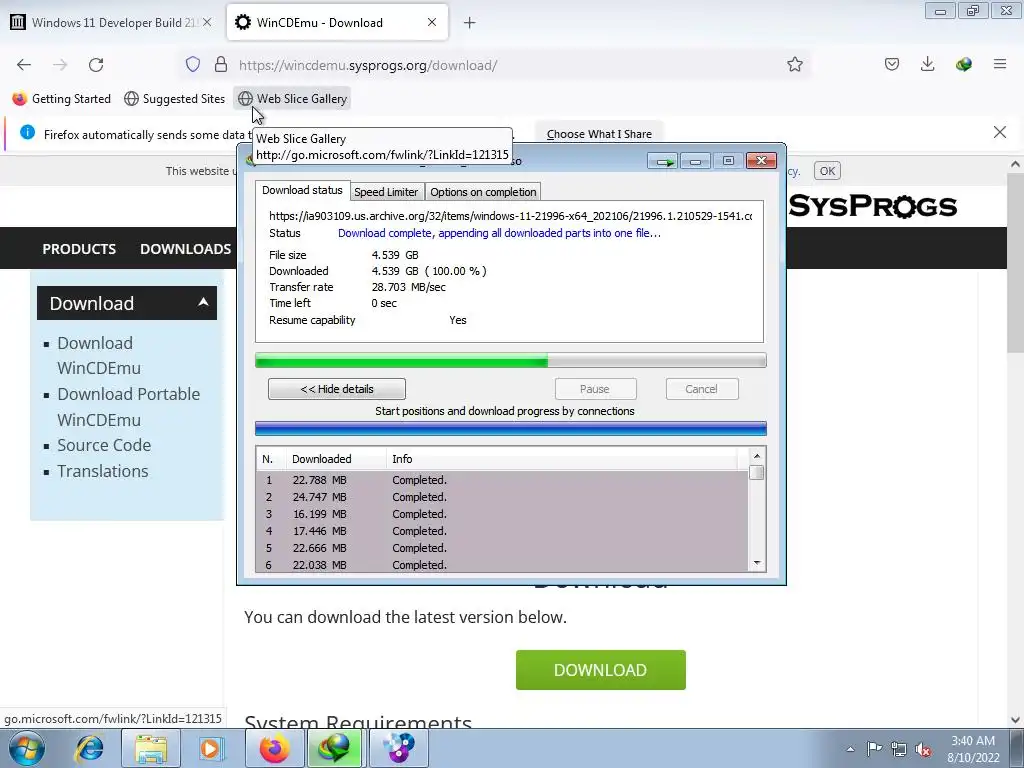Click the Choose What I Share button
This screenshot has width=1024, height=768.
click(599, 134)
